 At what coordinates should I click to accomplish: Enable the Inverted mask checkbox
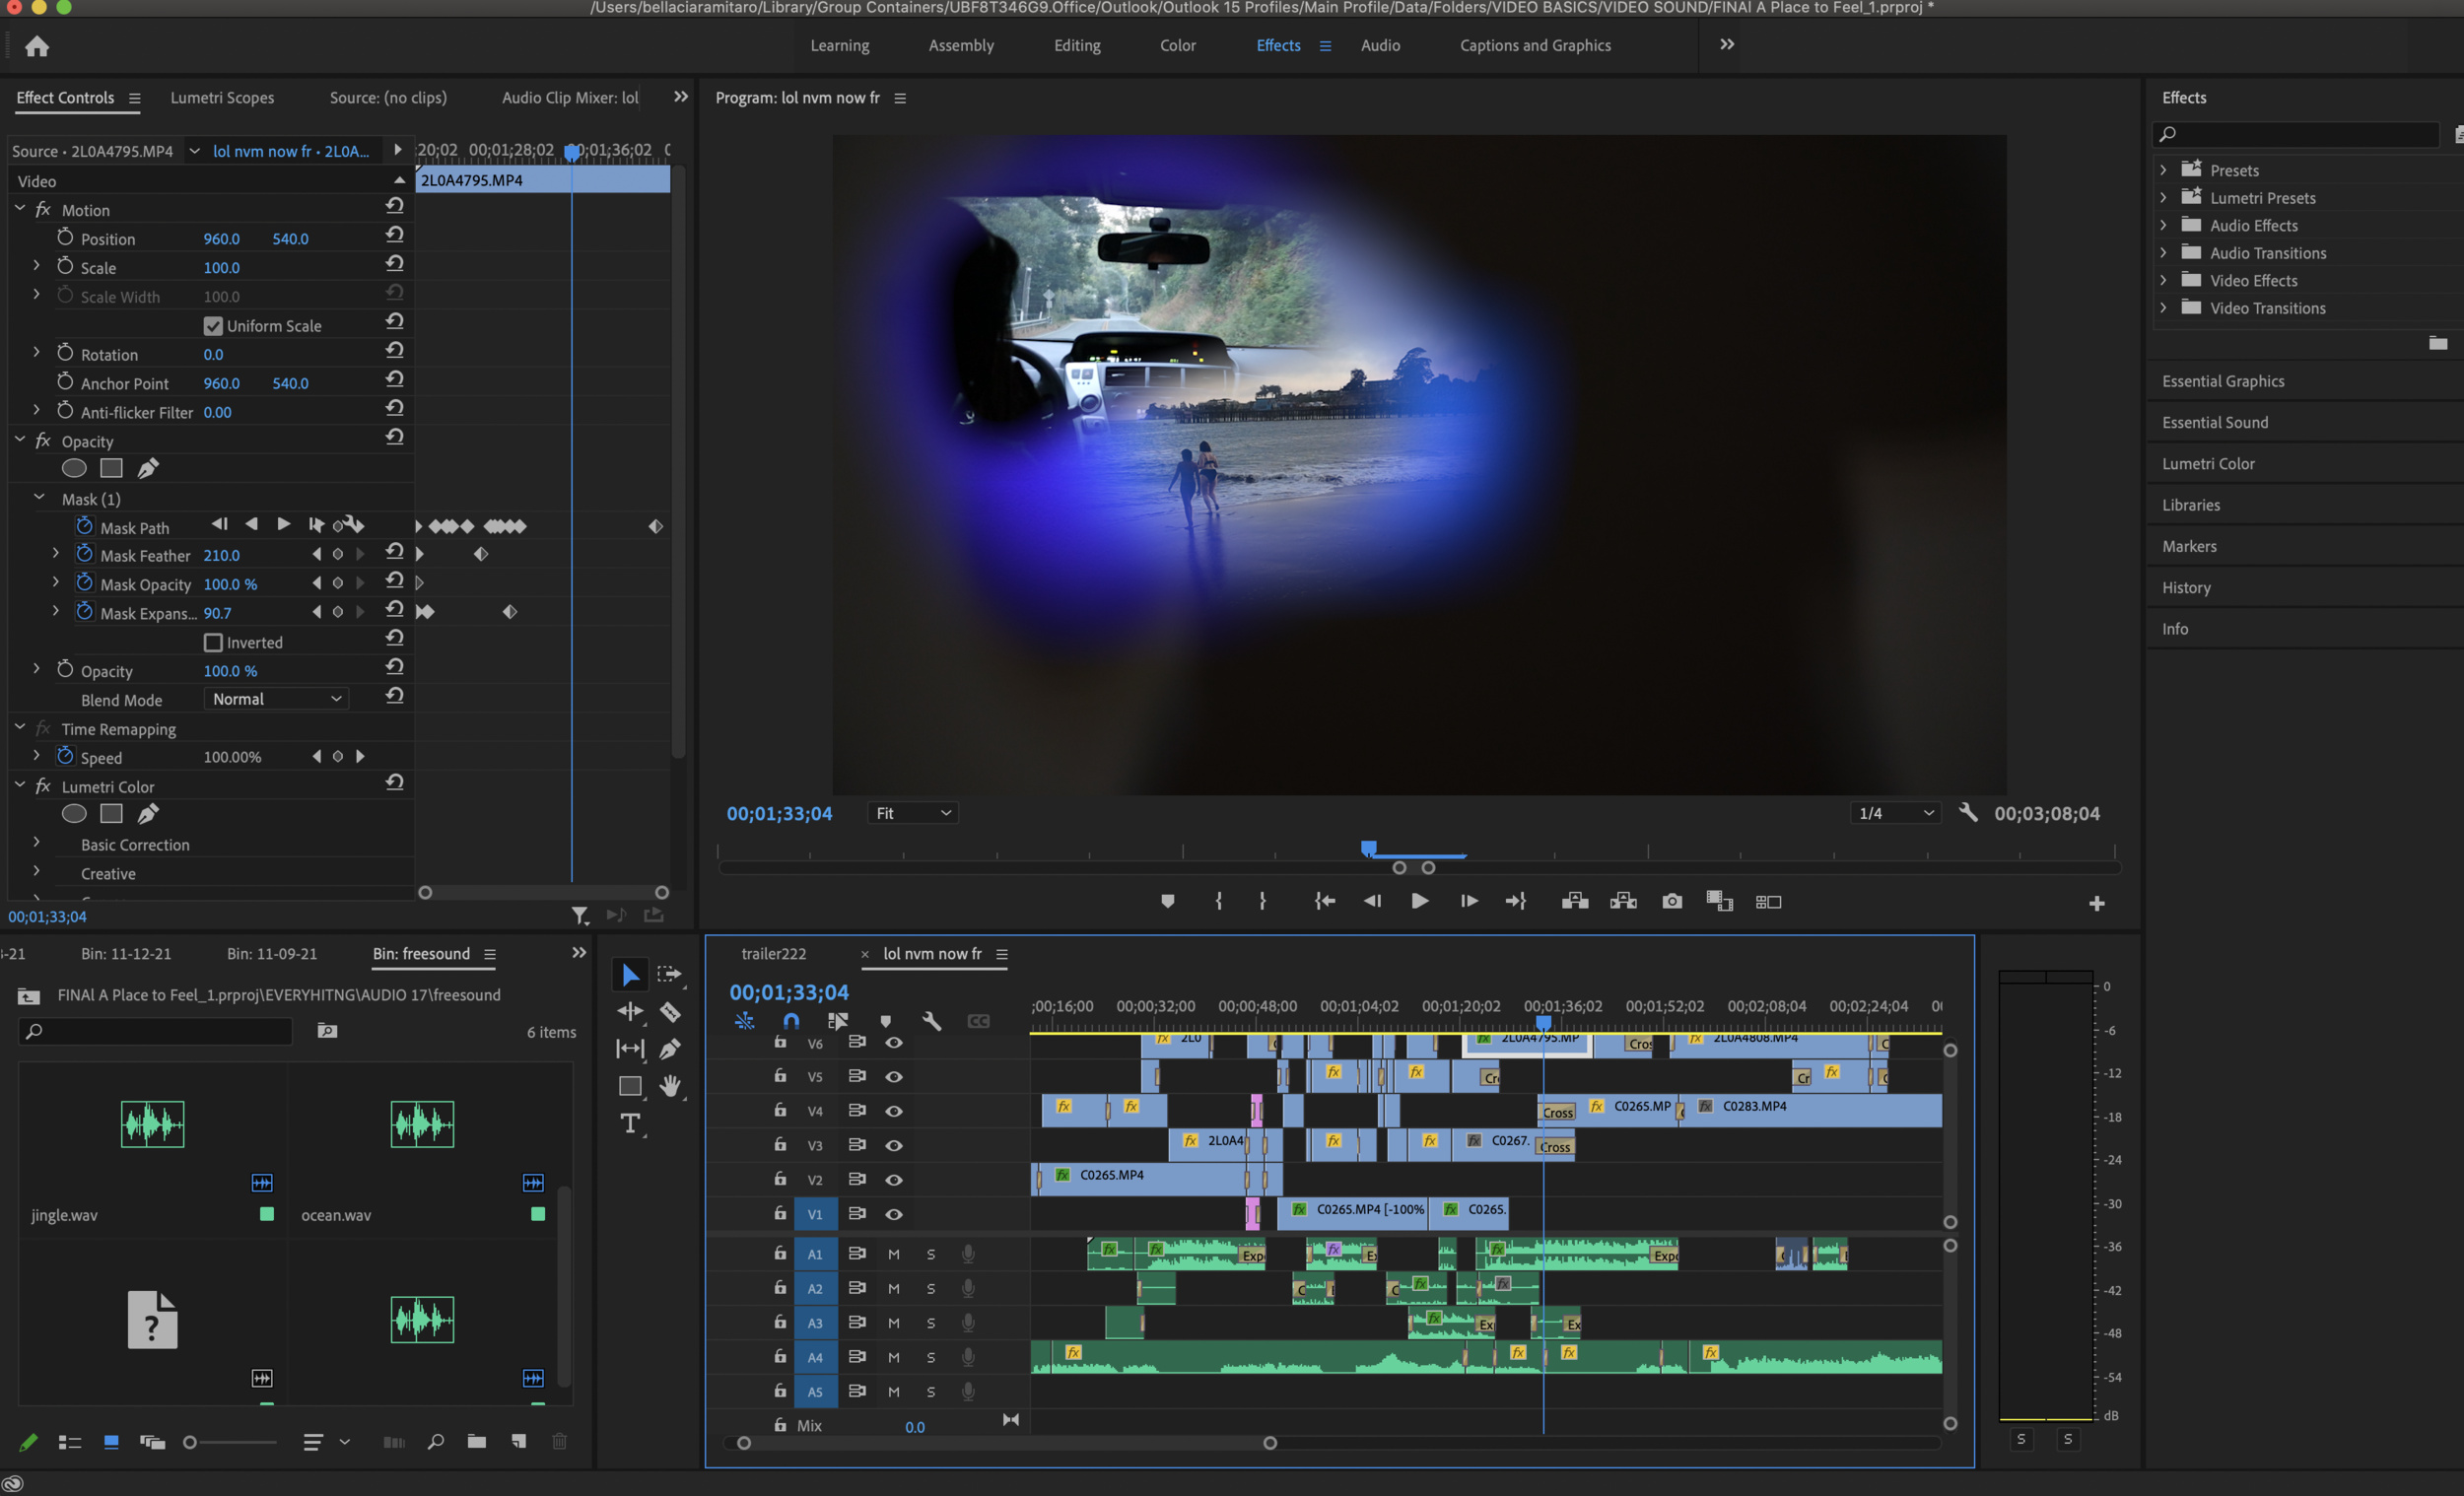coord(213,643)
